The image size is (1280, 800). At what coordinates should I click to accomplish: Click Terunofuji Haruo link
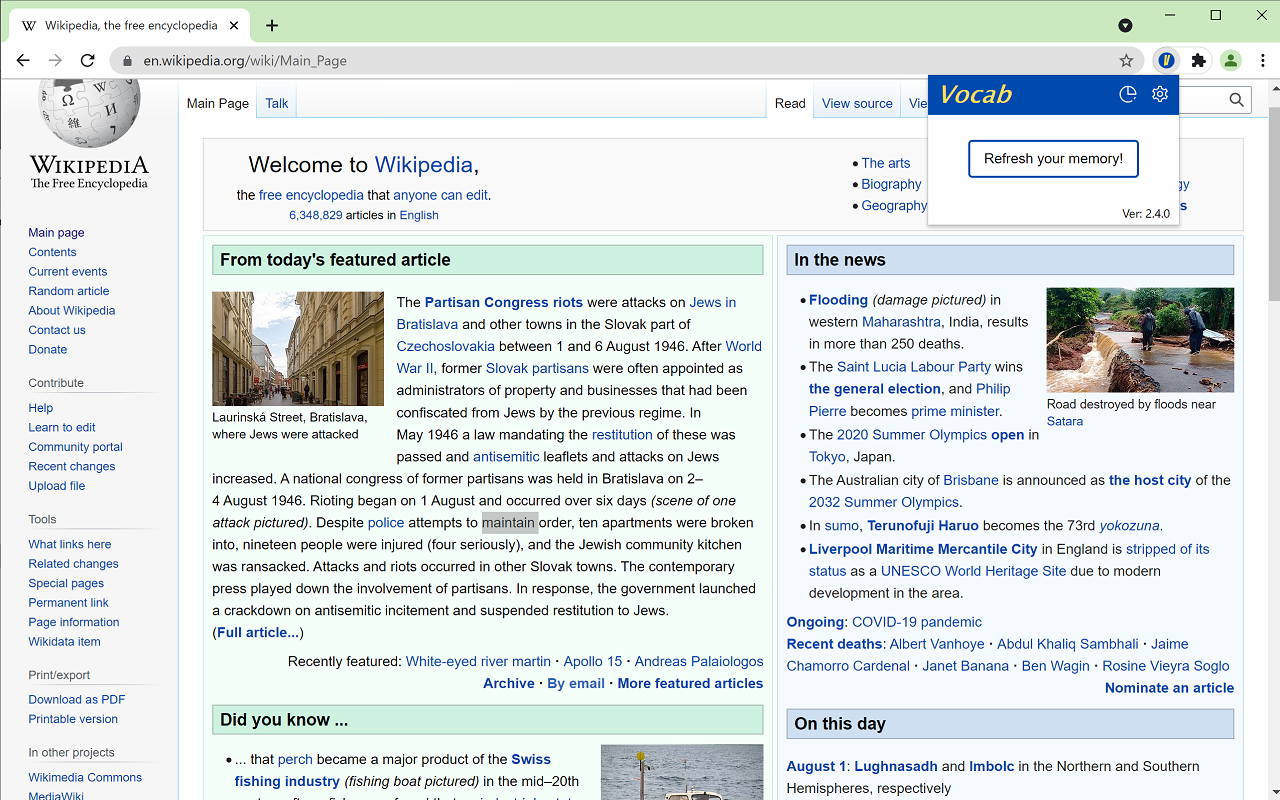click(x=923, y=526)
